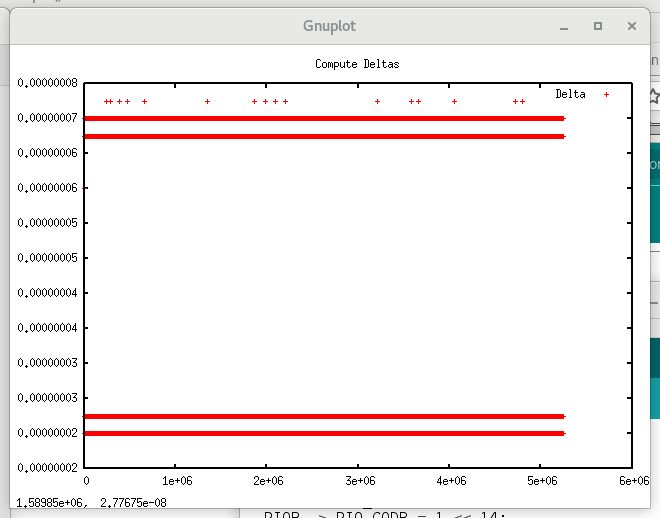Click the 0.00000008 y-axis label
Image resolution: width=660 pixels, height=518 pixels.
[x=48, y=83]
